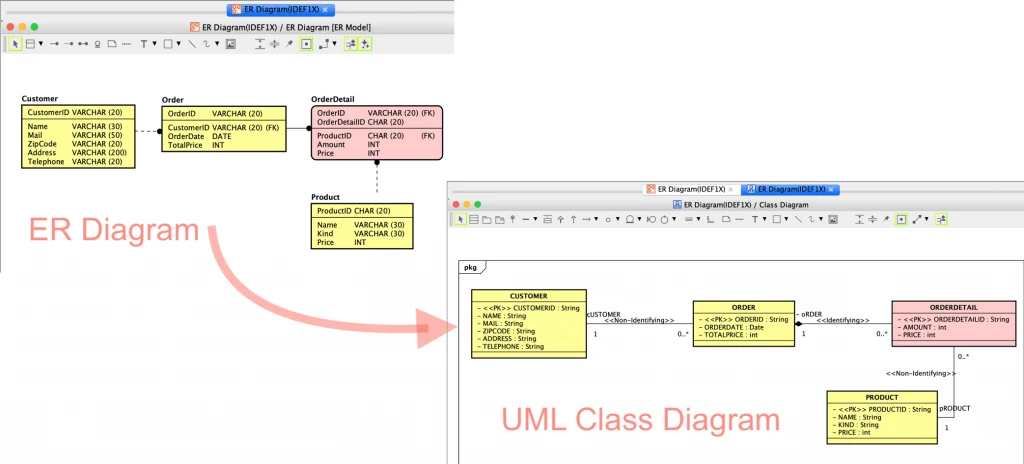
Task: Pick the Class tool in Class Diagram toolbar
Action: click(473, 220)
